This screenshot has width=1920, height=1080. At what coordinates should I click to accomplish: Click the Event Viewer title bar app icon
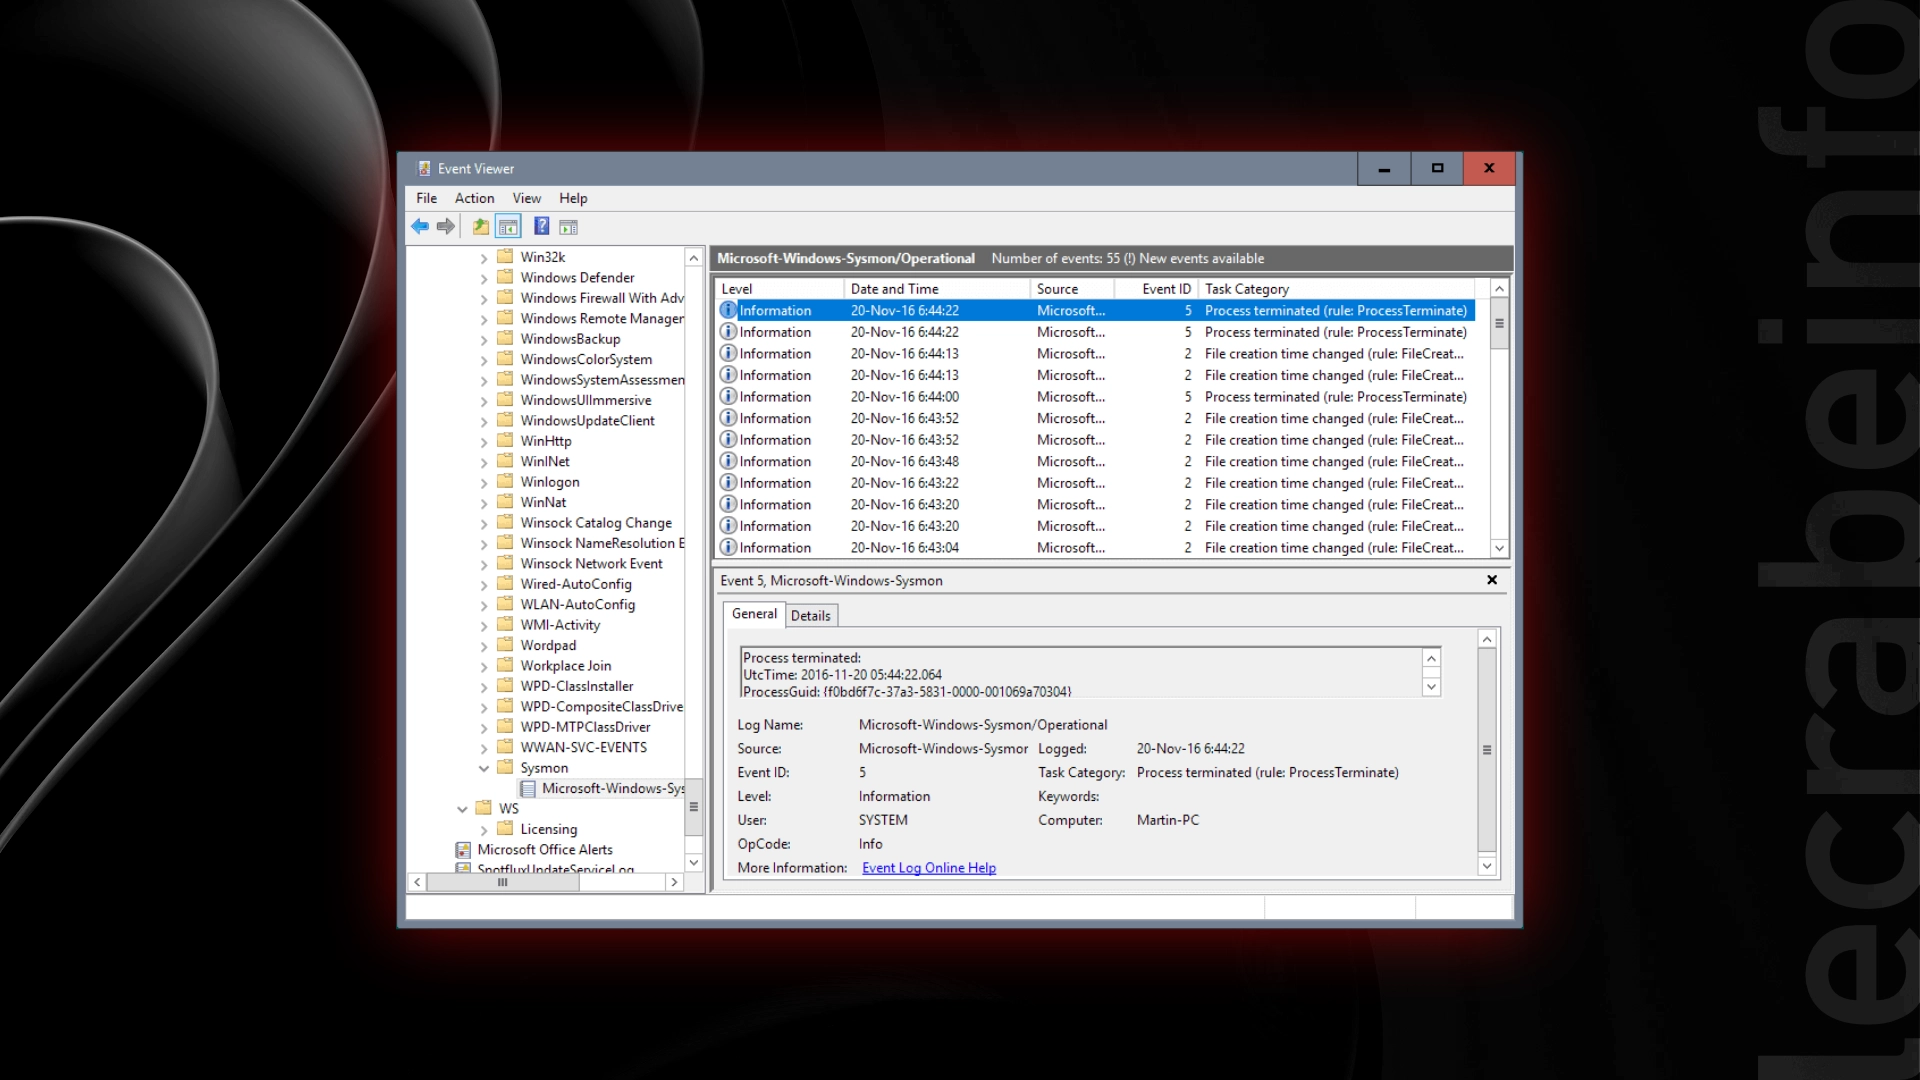424,169
